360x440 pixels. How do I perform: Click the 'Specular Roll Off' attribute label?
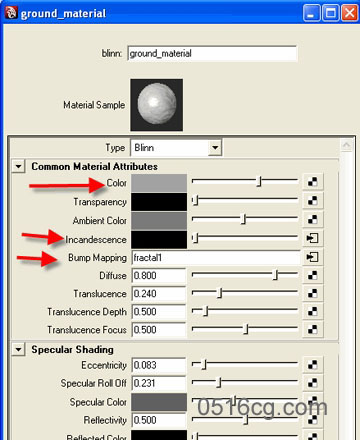(x=94, y=383)
